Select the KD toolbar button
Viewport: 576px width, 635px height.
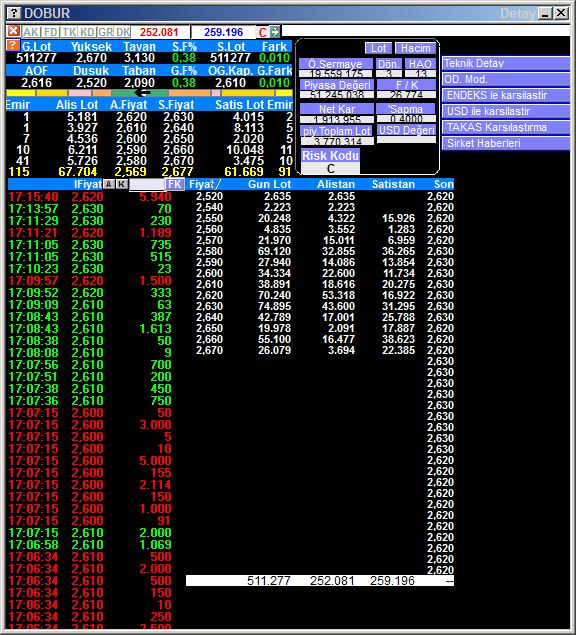[87, 32]
